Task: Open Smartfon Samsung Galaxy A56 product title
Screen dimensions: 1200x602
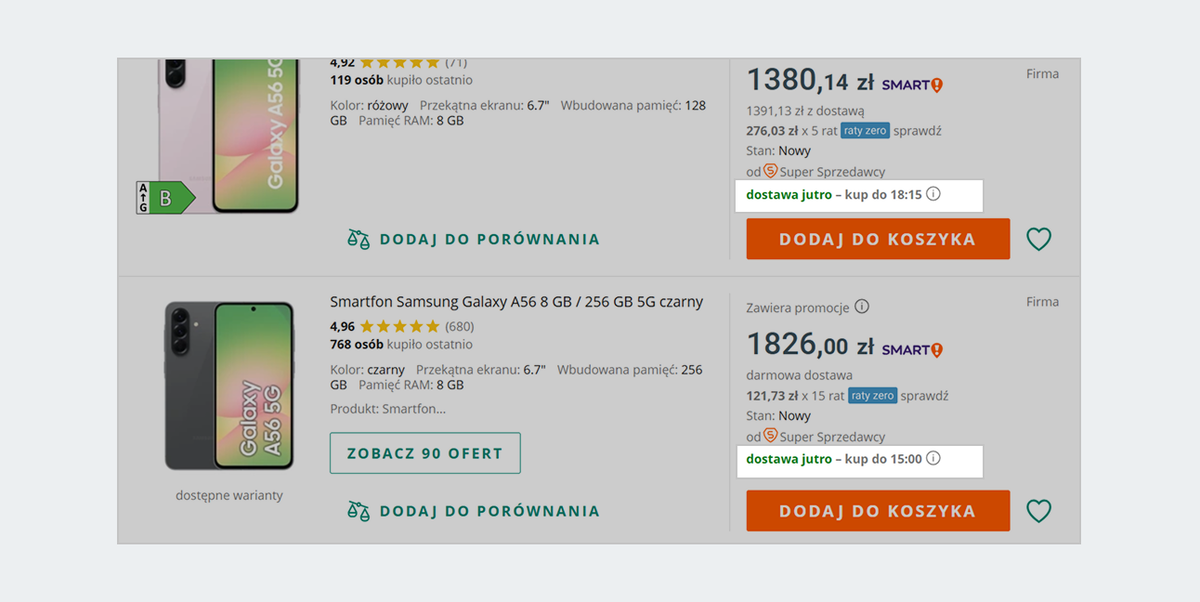Action: point(516,301)
